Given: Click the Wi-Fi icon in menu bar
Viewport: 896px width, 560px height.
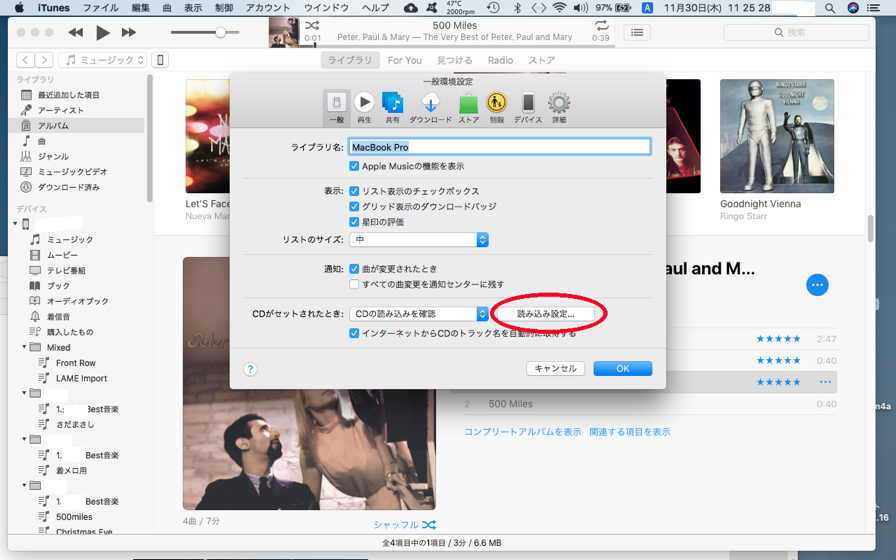Looking at the screenshot, I should [559, 8].
